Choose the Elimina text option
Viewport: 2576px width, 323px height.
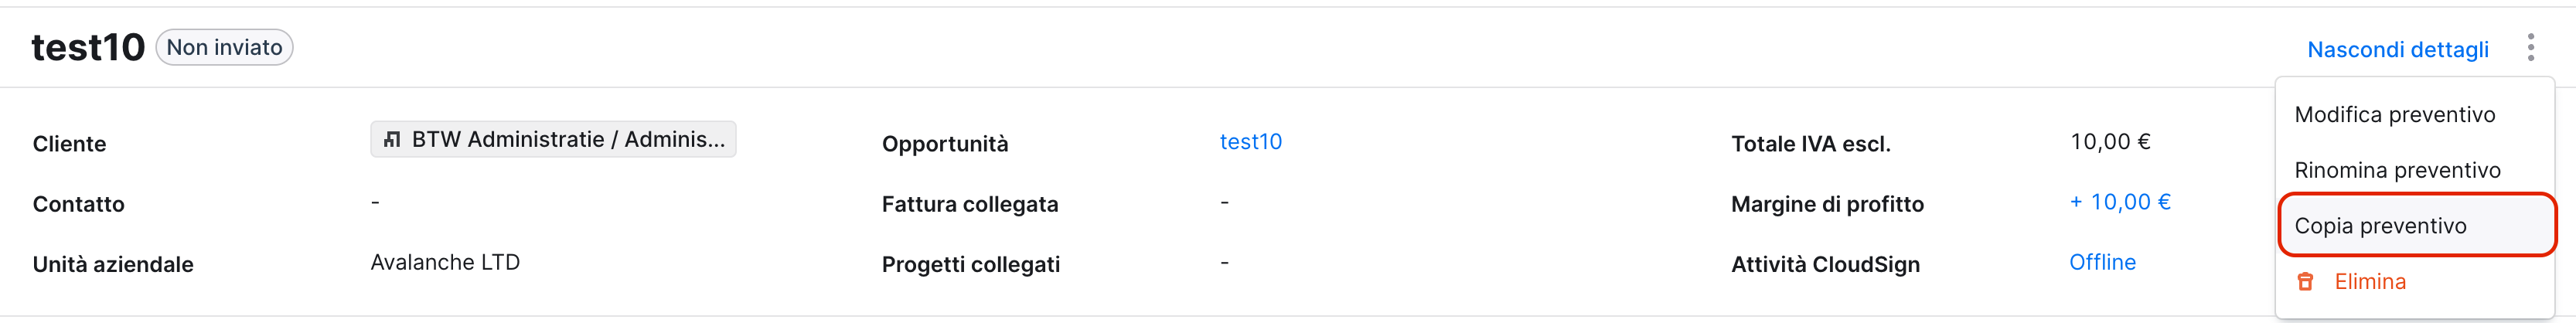[2369, 282]
